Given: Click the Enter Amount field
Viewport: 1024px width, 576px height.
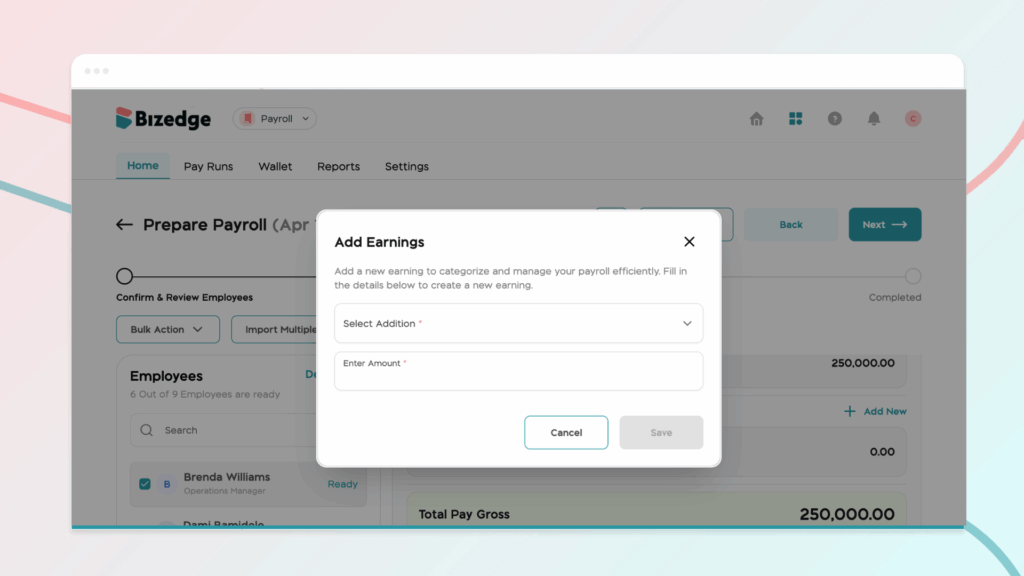Looking at the screenshot, I should (x=518, y=372).
